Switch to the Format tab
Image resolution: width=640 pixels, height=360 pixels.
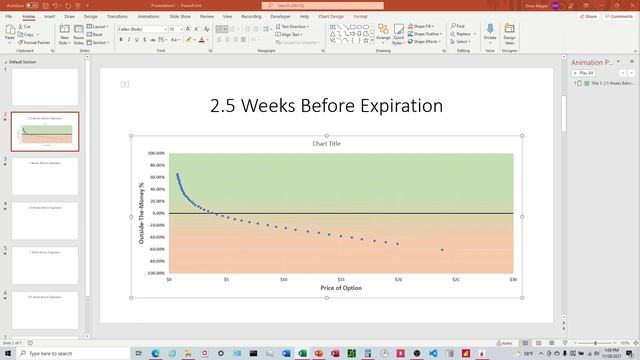(x=360, y=17)
